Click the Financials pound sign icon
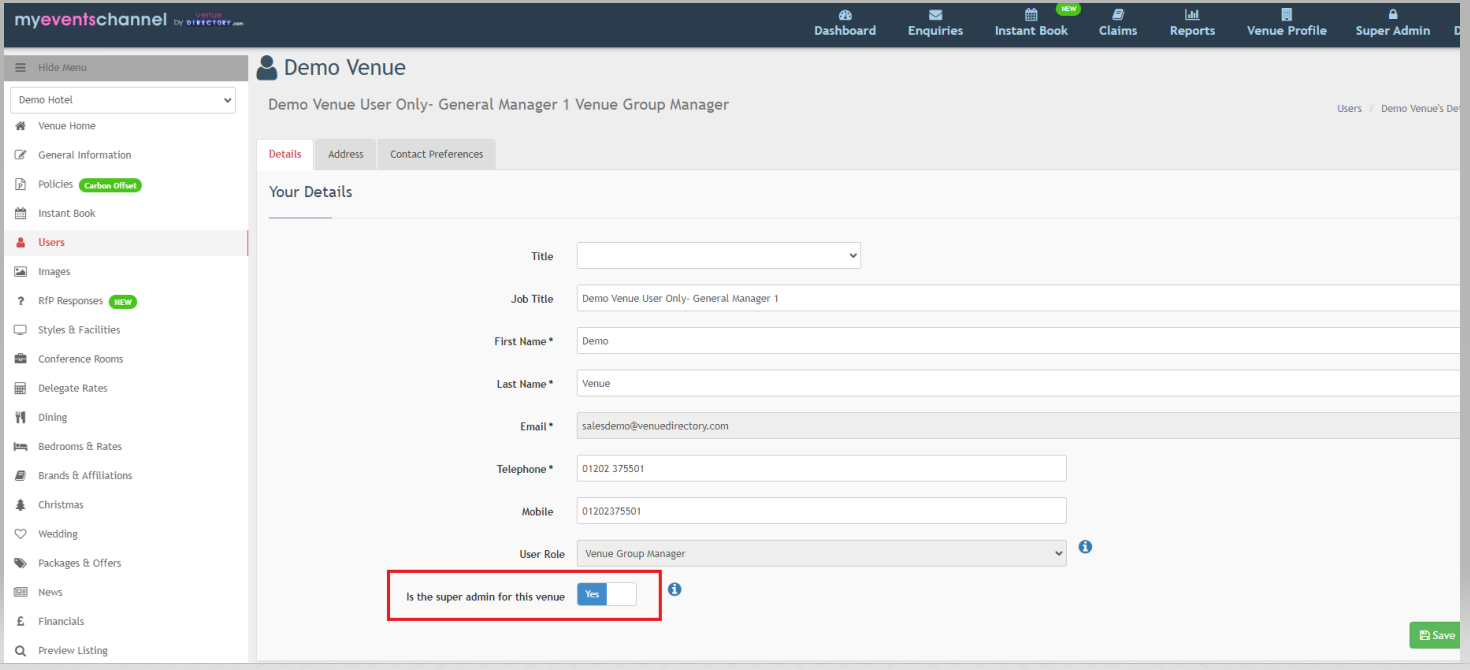This screenshot has height=670, width=1470. pos(20,621)
